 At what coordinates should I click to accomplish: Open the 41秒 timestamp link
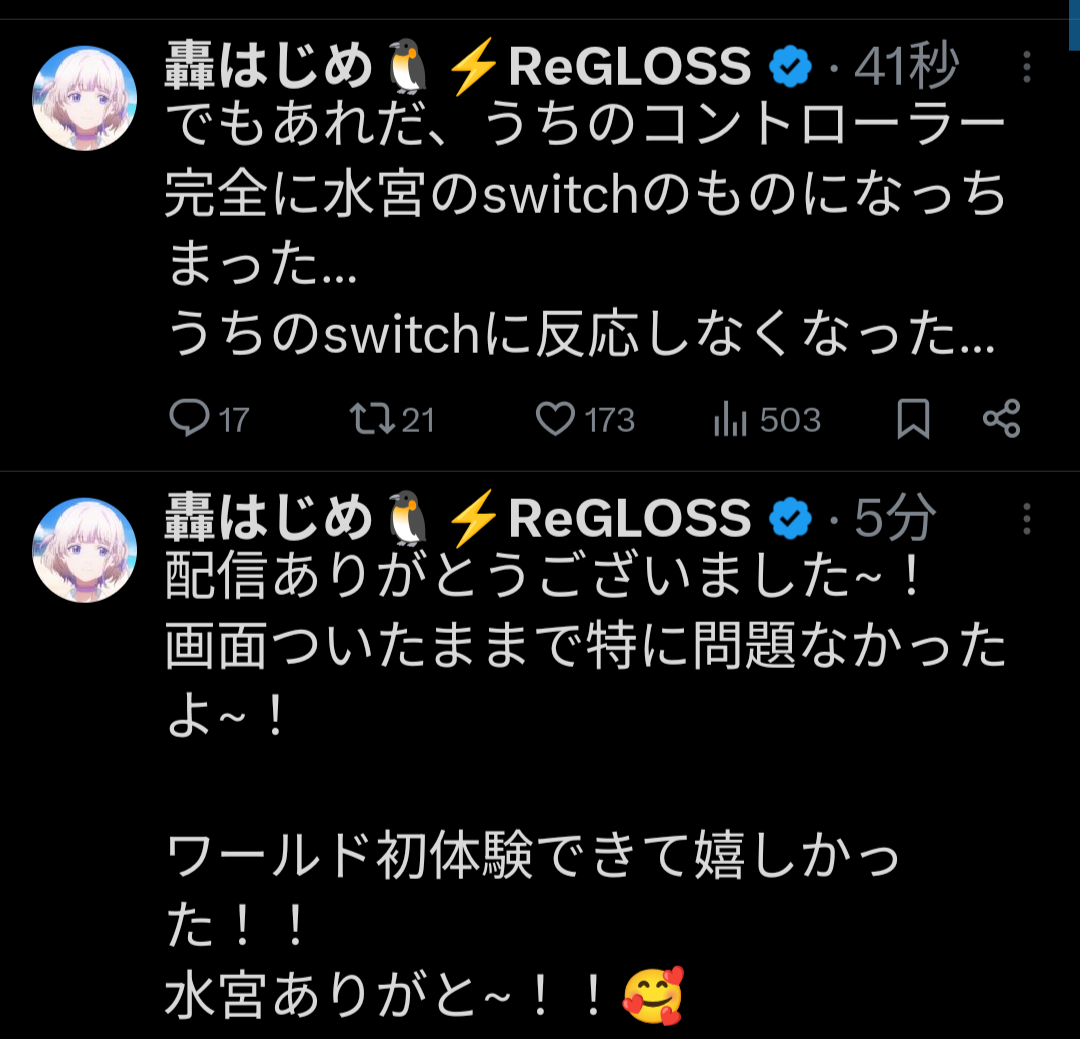point(906,66)
